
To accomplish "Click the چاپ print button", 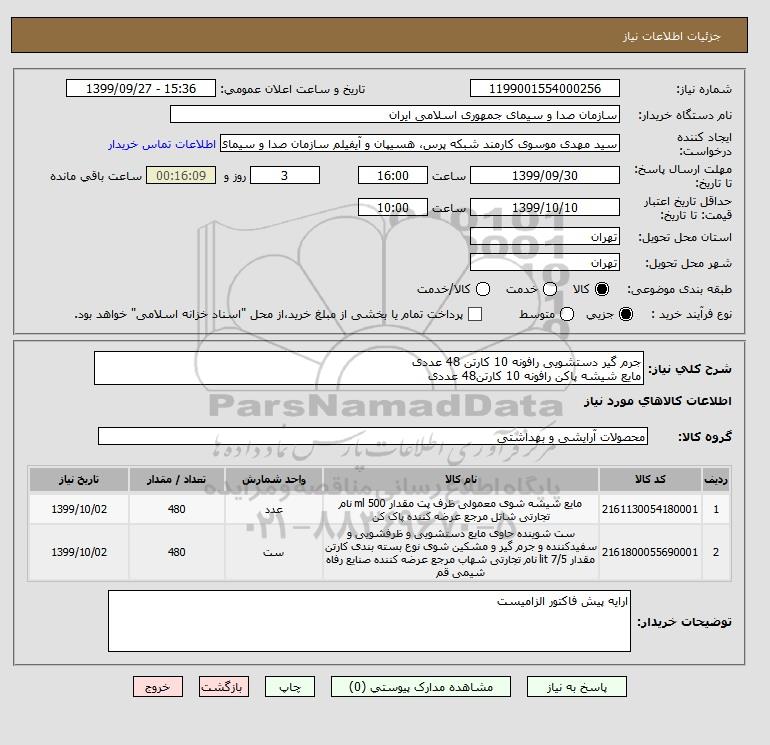I will pyautogui.click(x=290, y=687).
